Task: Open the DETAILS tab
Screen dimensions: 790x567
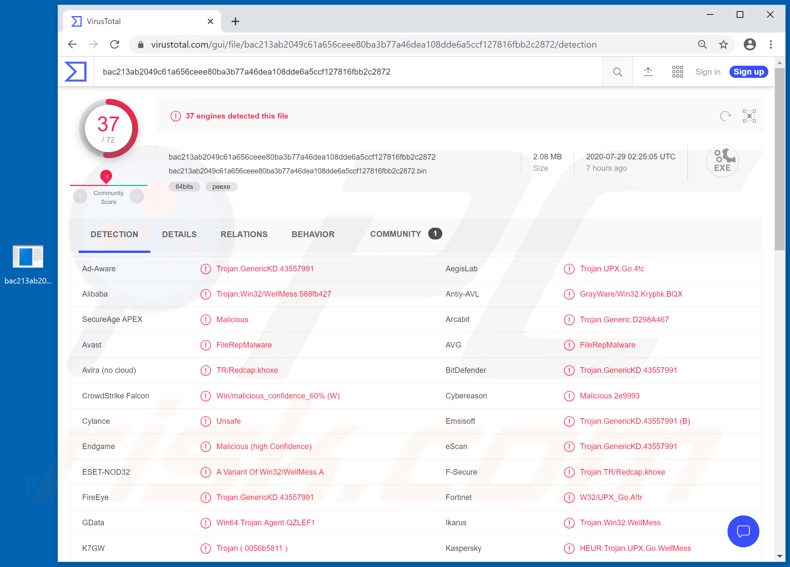Action: pos(179,234)
